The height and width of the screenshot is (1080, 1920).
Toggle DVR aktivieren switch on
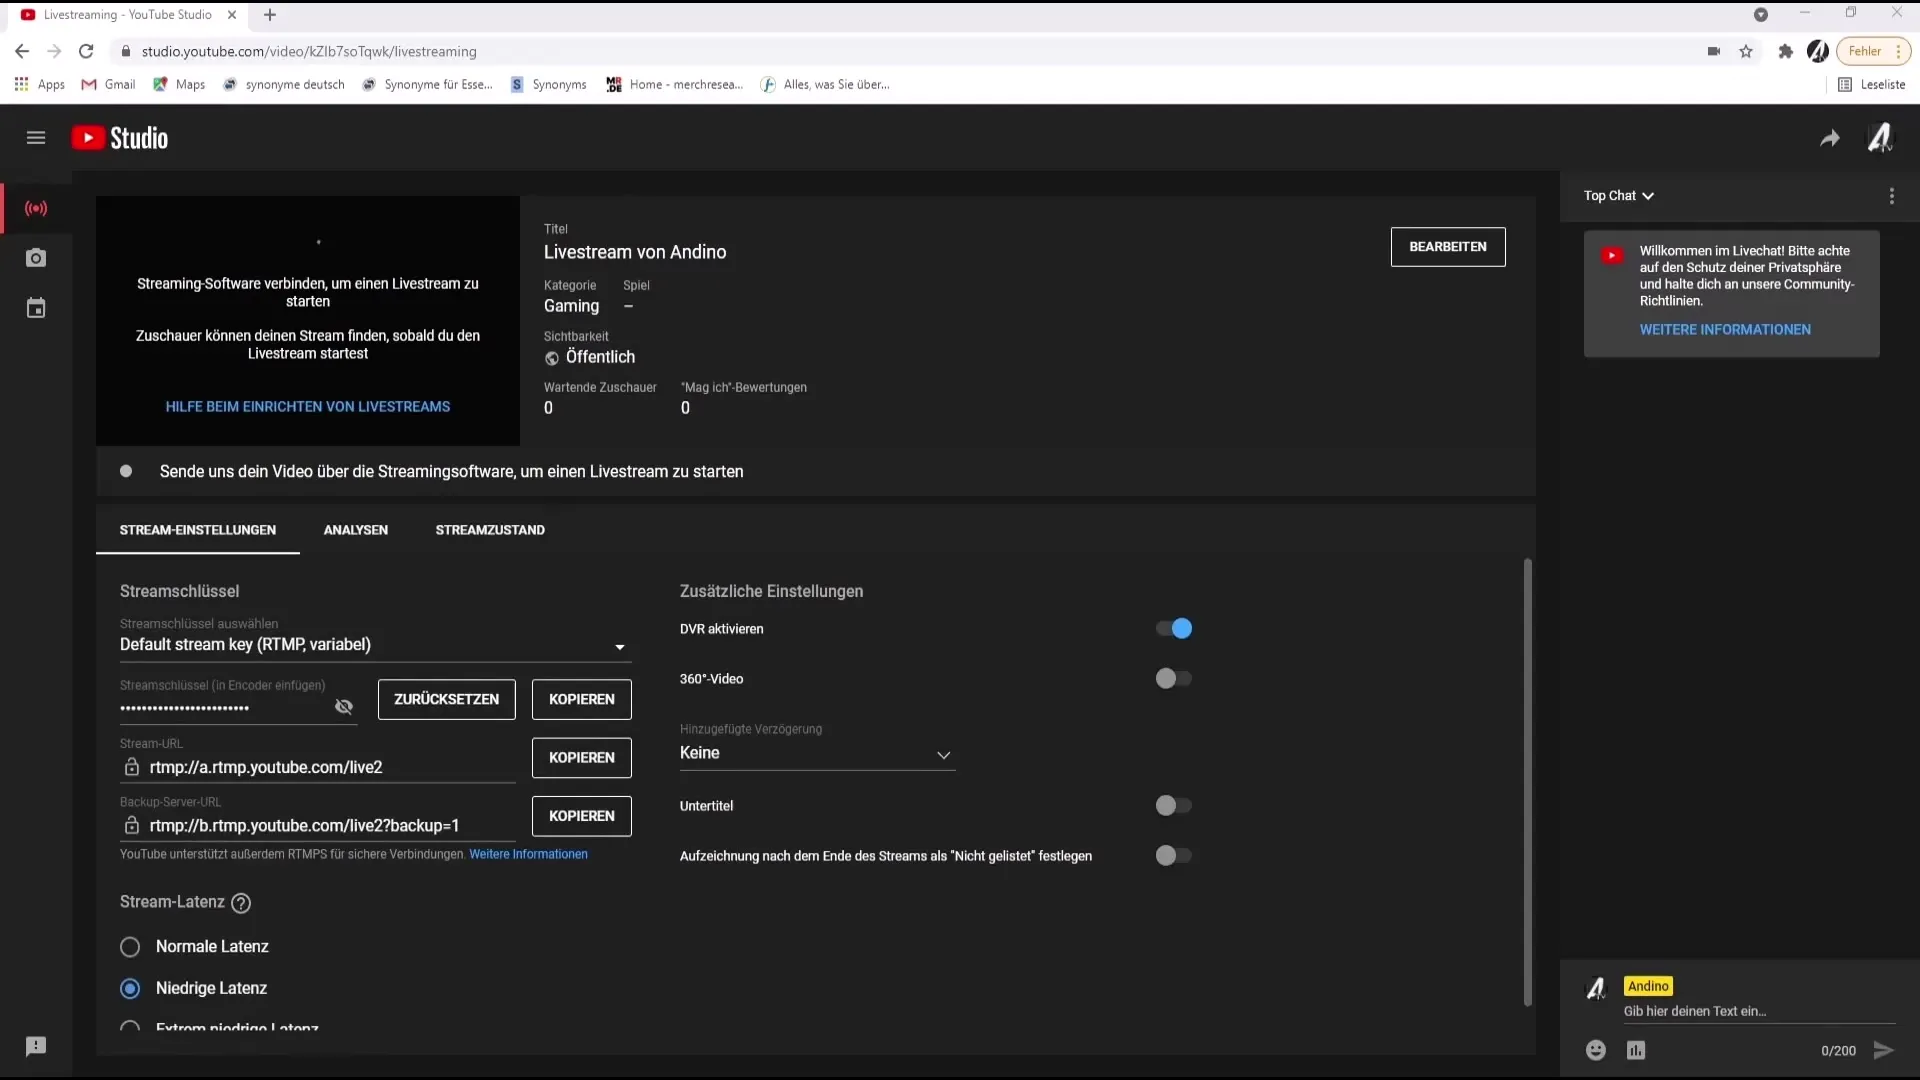click(x=1171, y=628)
